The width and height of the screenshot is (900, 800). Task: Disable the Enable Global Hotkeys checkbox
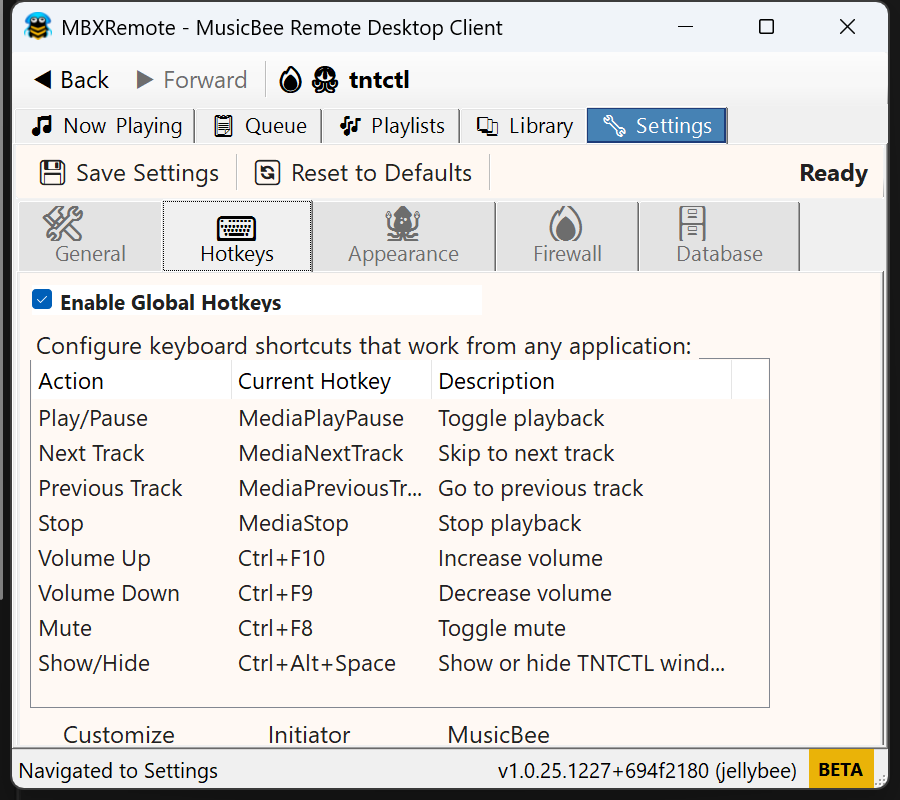41,299
